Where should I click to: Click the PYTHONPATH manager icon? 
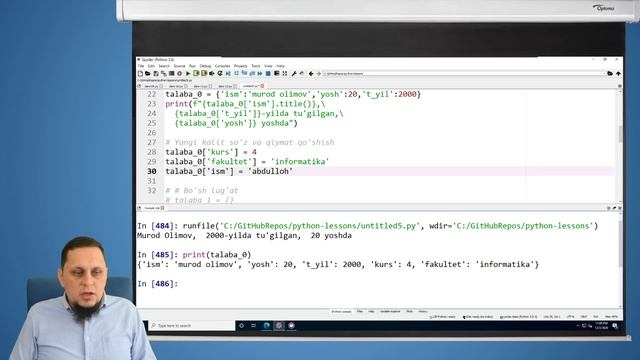tap(302, 73)
